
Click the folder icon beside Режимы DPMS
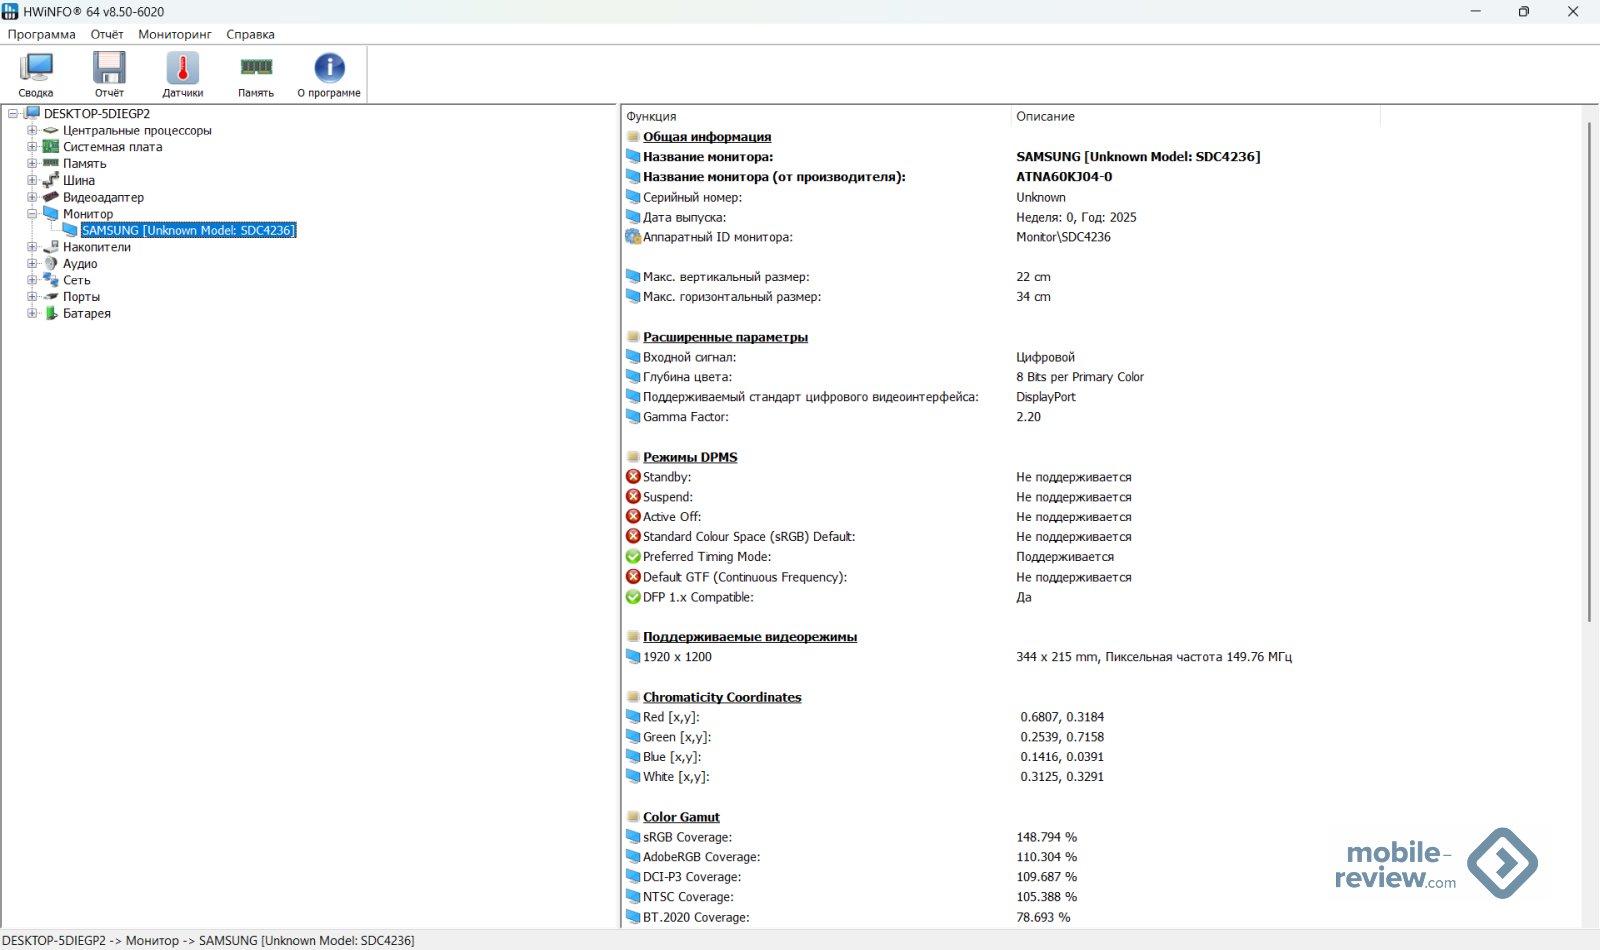pos(633,457)
